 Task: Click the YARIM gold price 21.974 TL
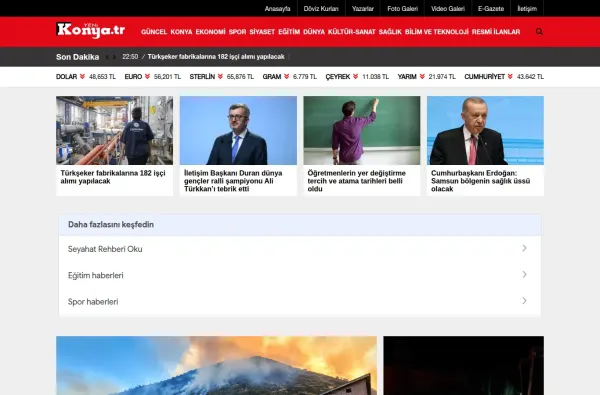(x=442, y=77)
